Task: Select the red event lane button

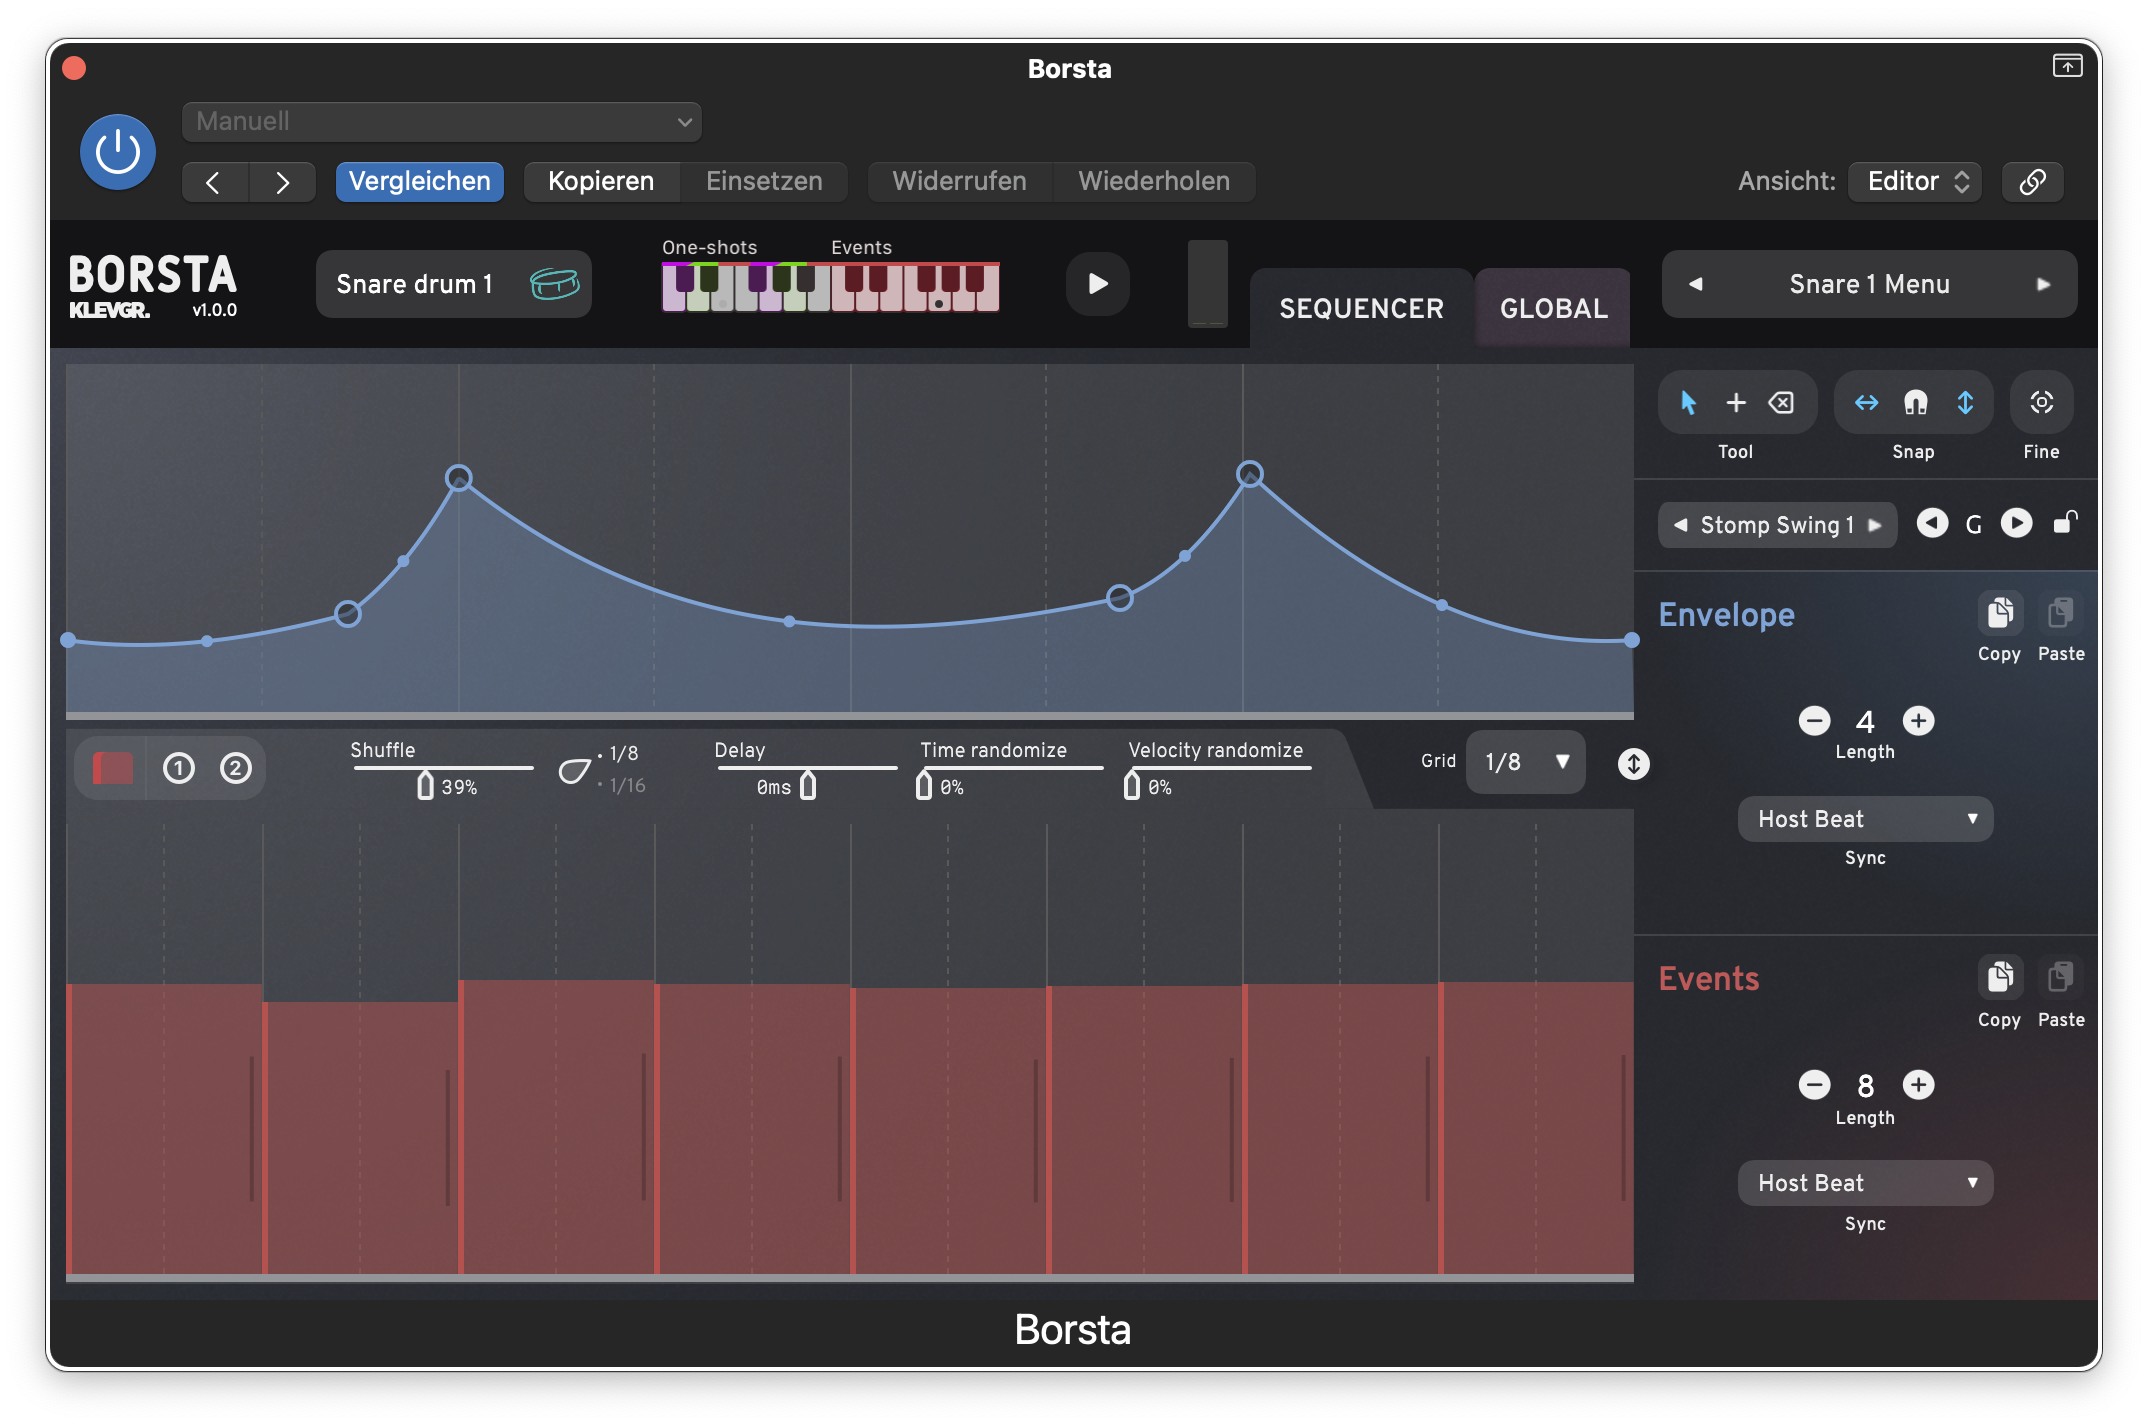Action: (112, 768)
